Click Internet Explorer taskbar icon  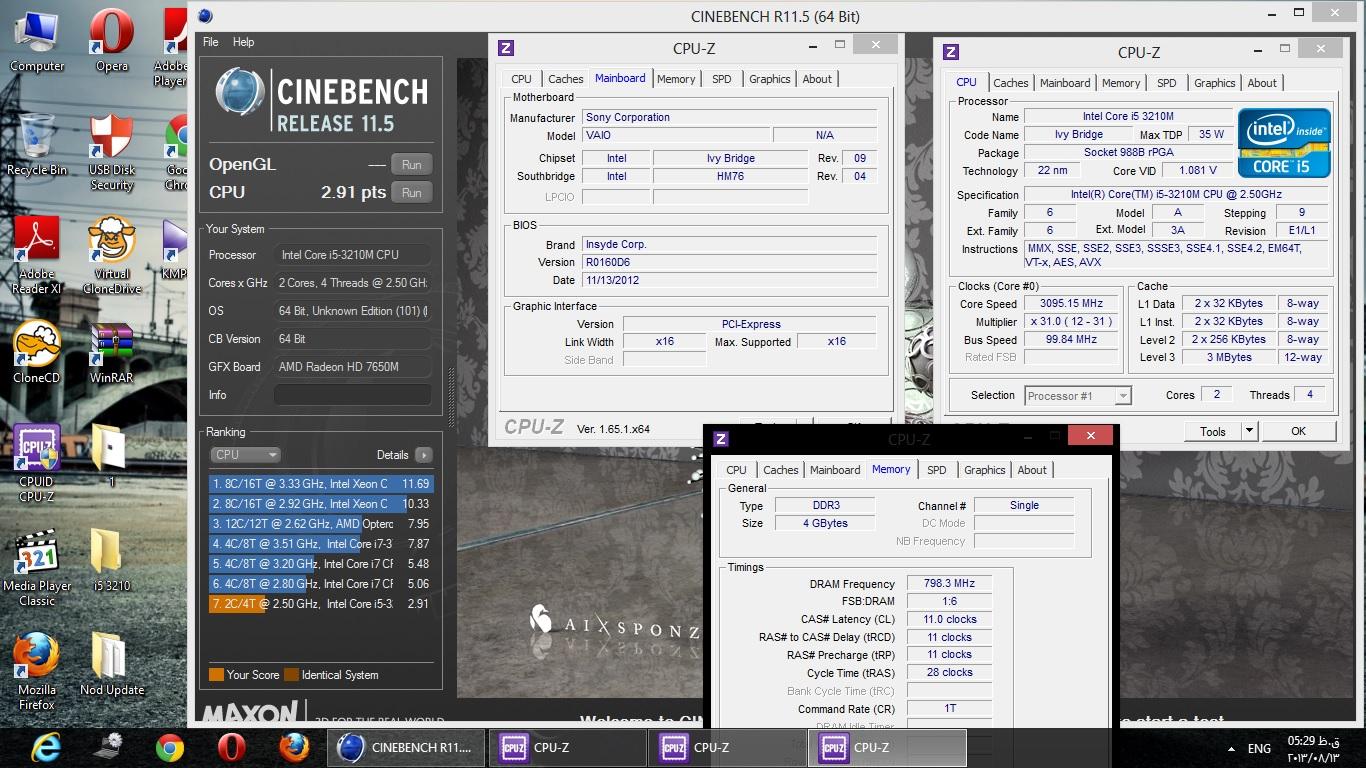46,747
